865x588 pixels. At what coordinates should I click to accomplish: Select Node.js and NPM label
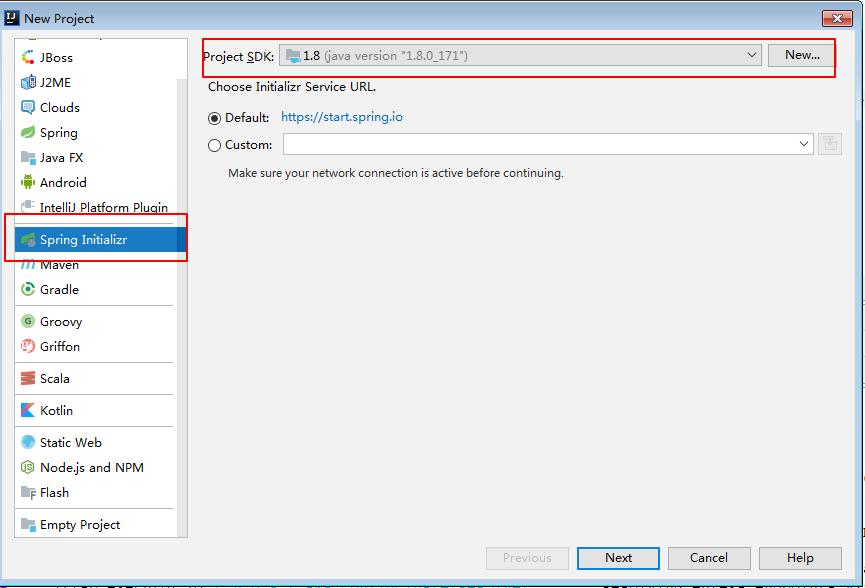click(x=92, y=467)
